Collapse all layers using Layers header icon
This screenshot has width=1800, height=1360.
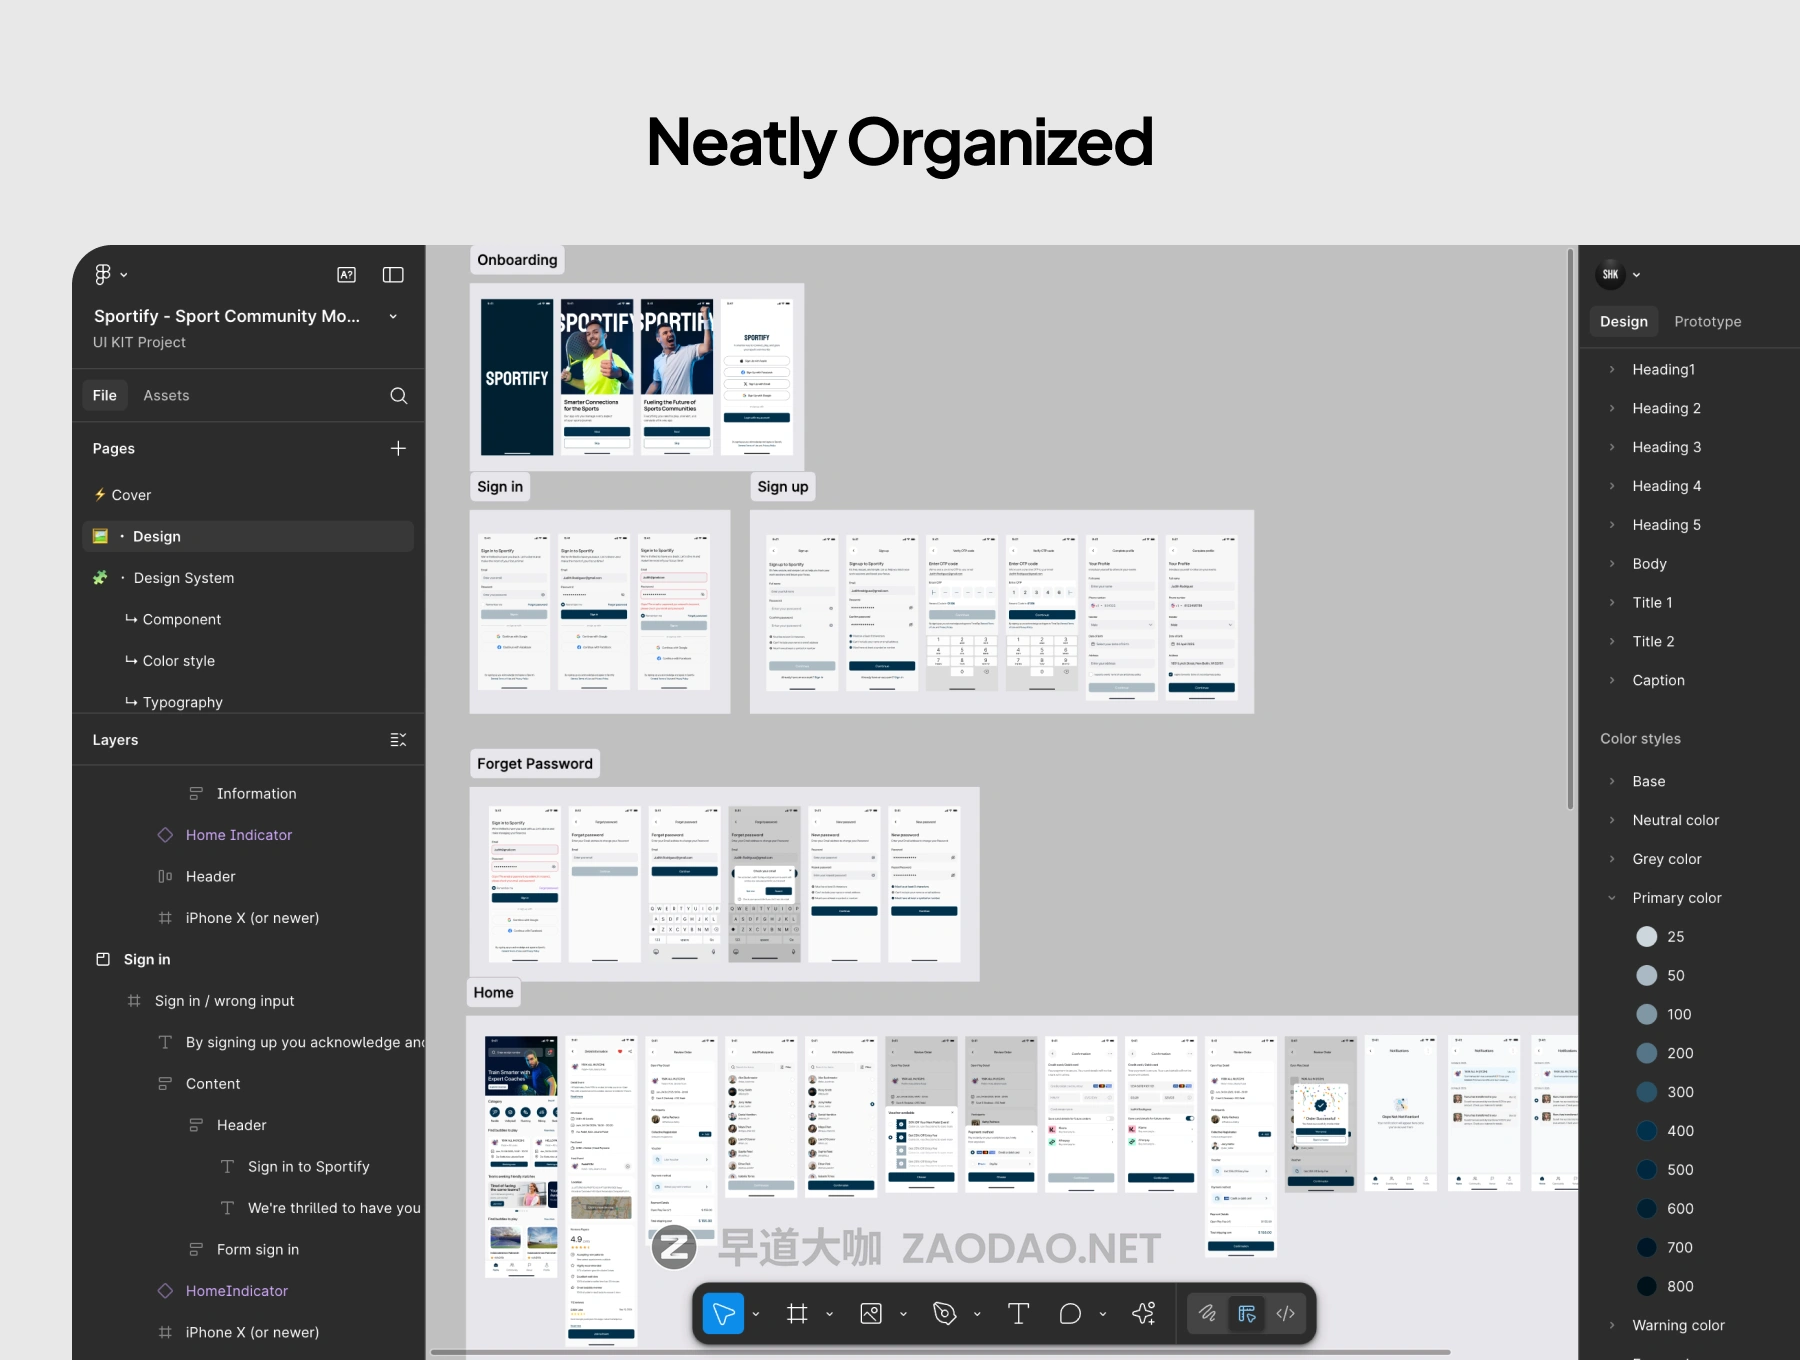(398, 740)
